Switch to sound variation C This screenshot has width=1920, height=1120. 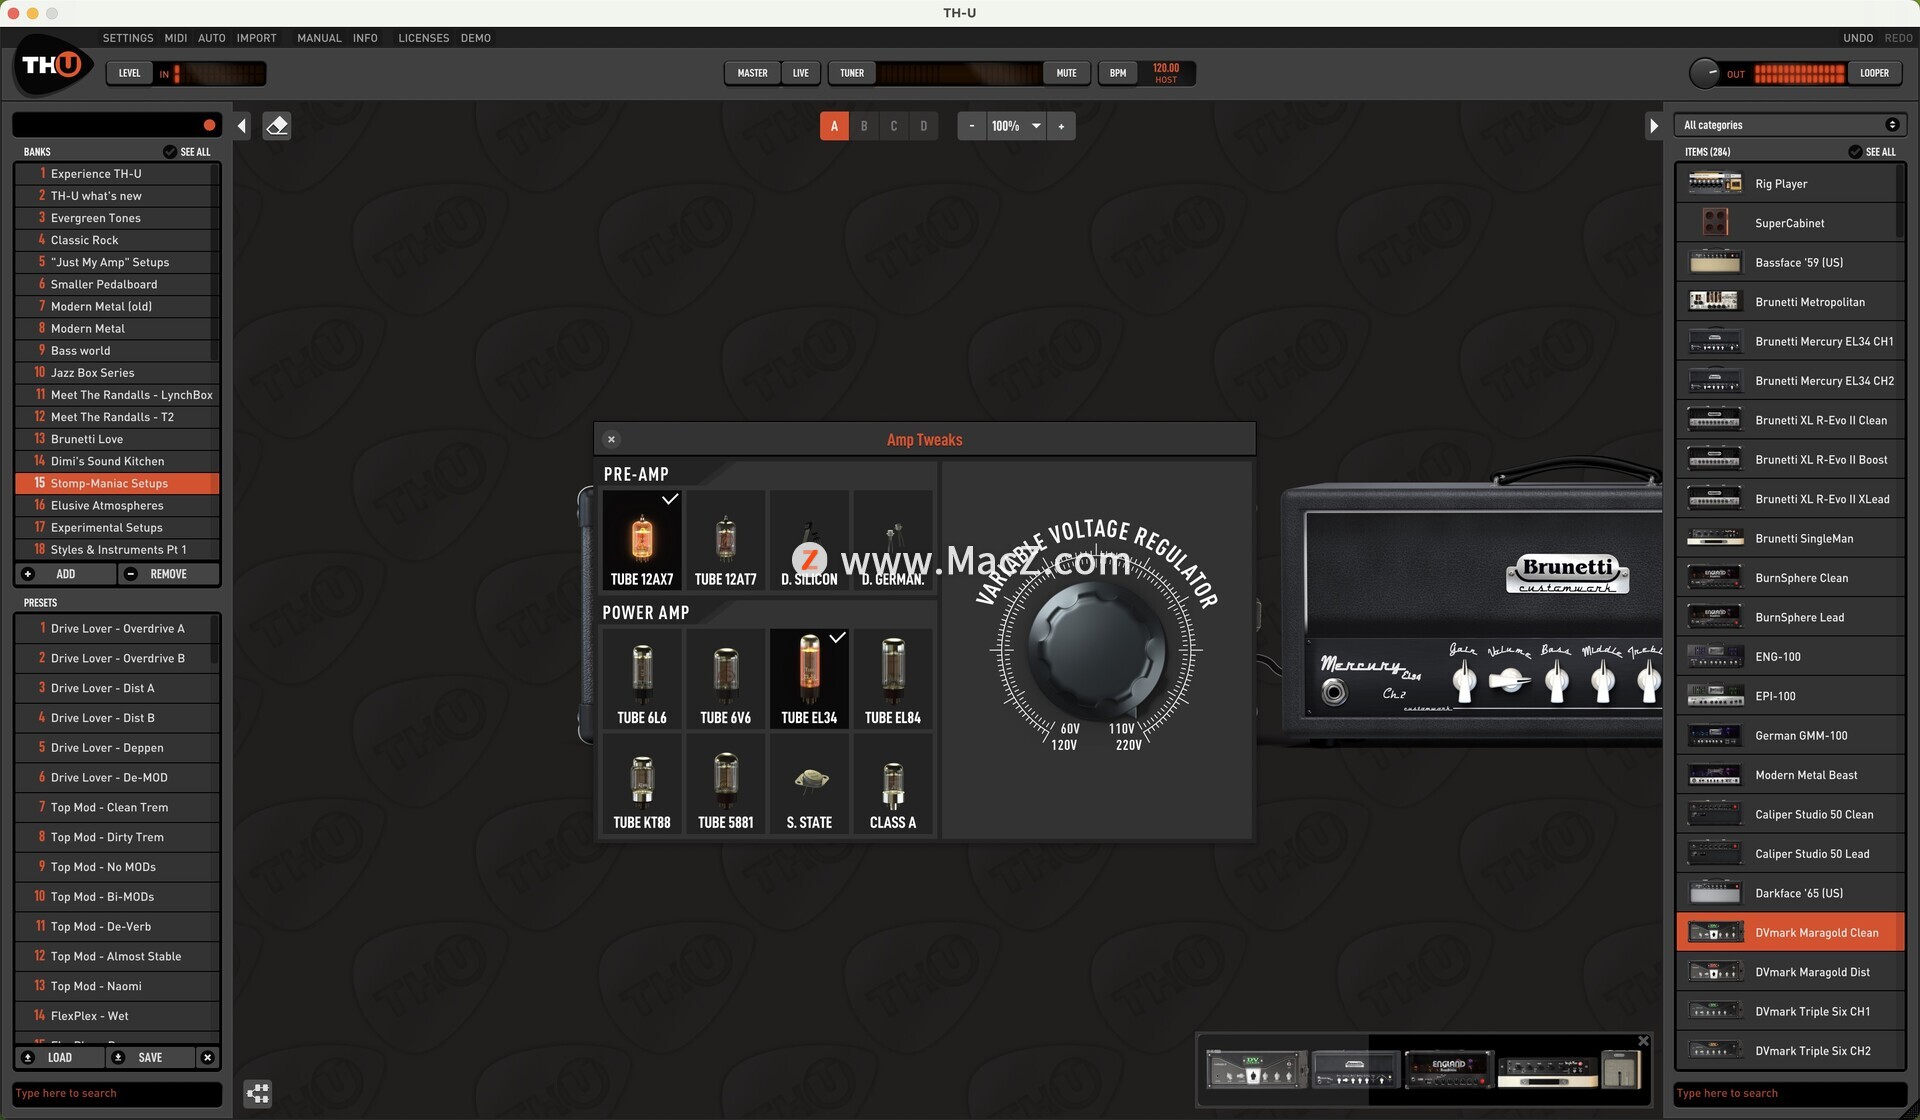tap(894, 126)
